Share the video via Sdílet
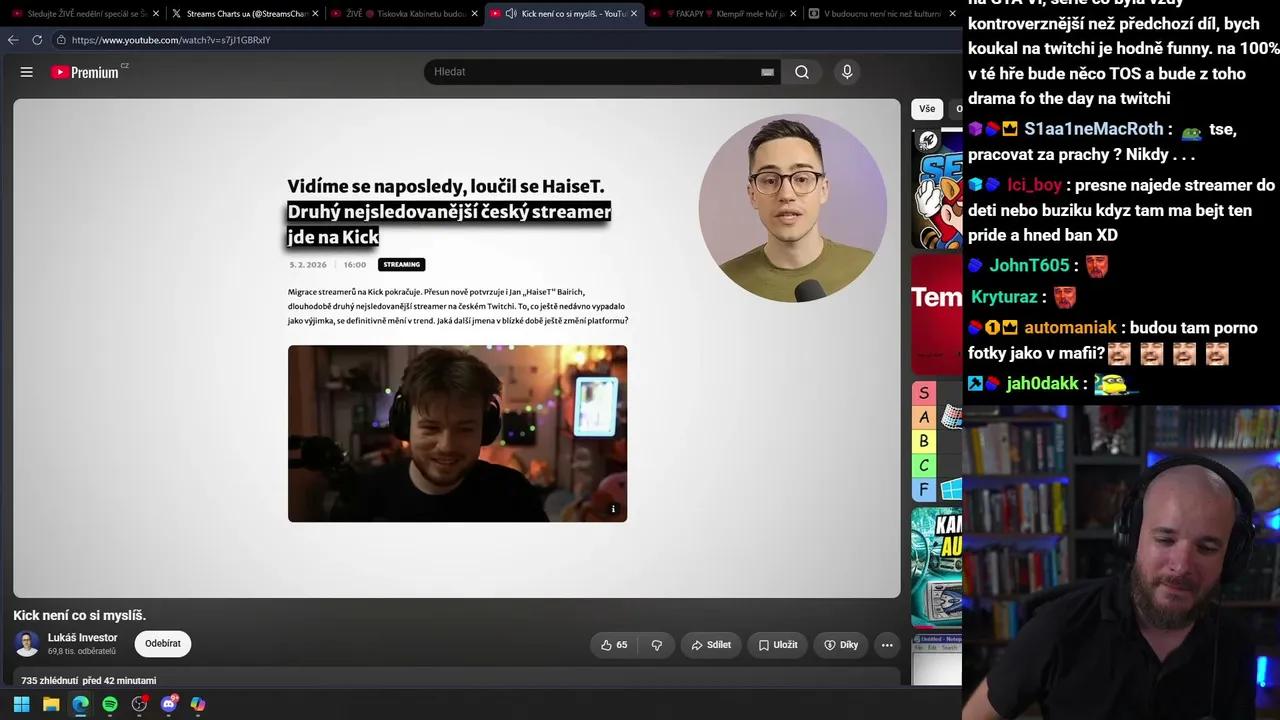 [711, 645]
